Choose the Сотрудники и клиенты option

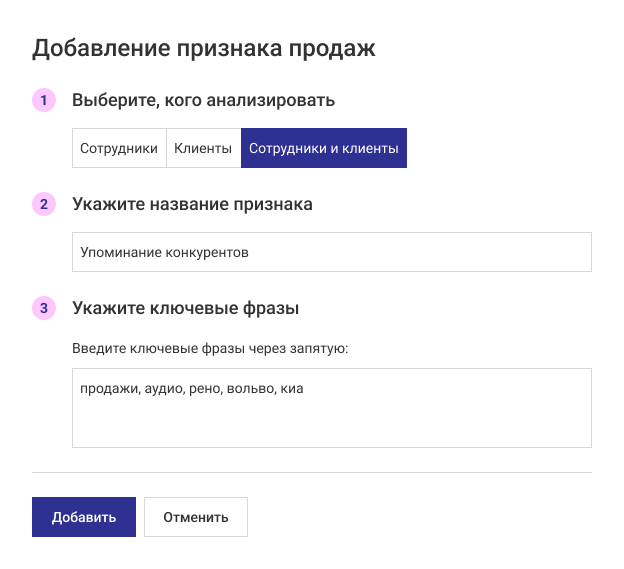(323, 148)
